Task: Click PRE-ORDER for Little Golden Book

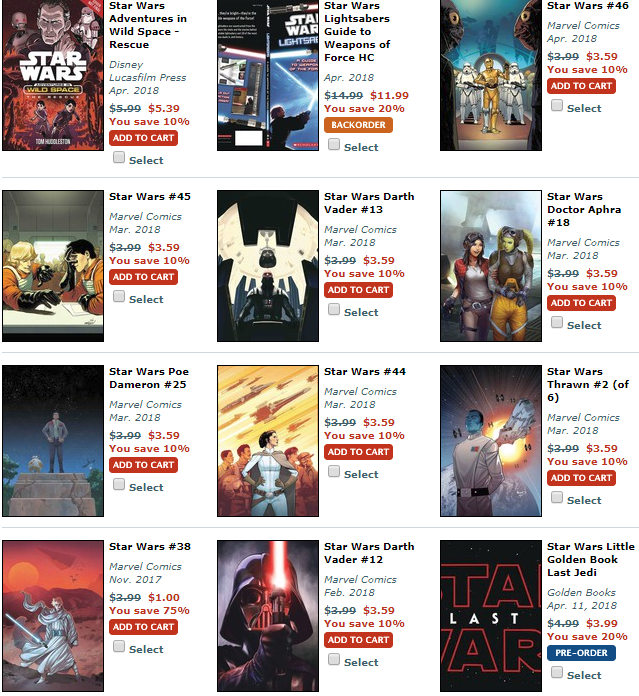Action: click(581, 653)
